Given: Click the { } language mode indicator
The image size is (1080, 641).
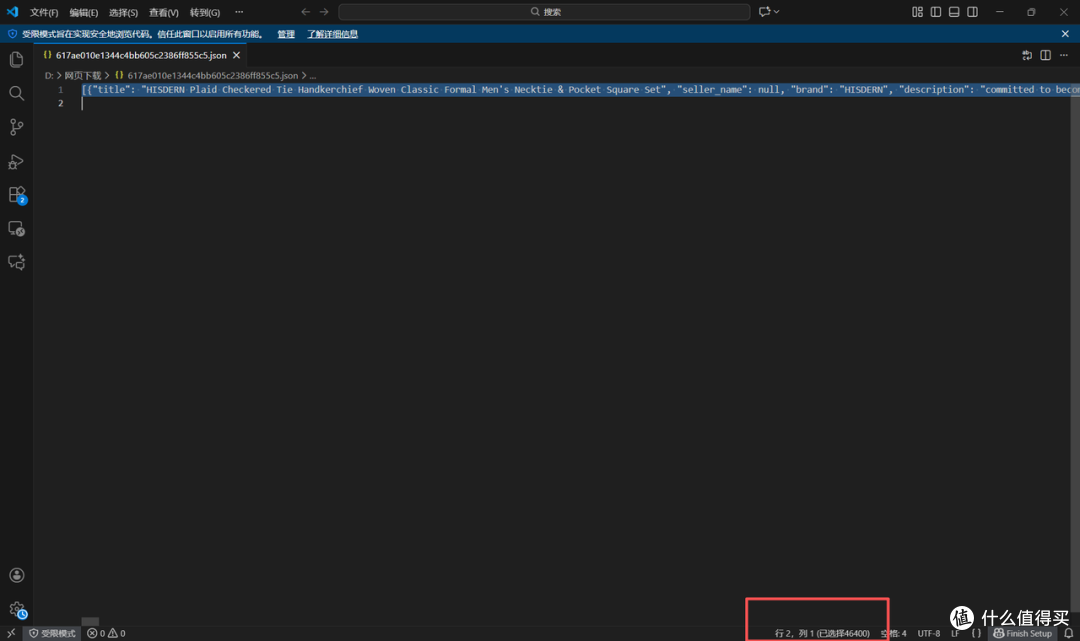Looking at the screenshot, I should tap(976, 633).
